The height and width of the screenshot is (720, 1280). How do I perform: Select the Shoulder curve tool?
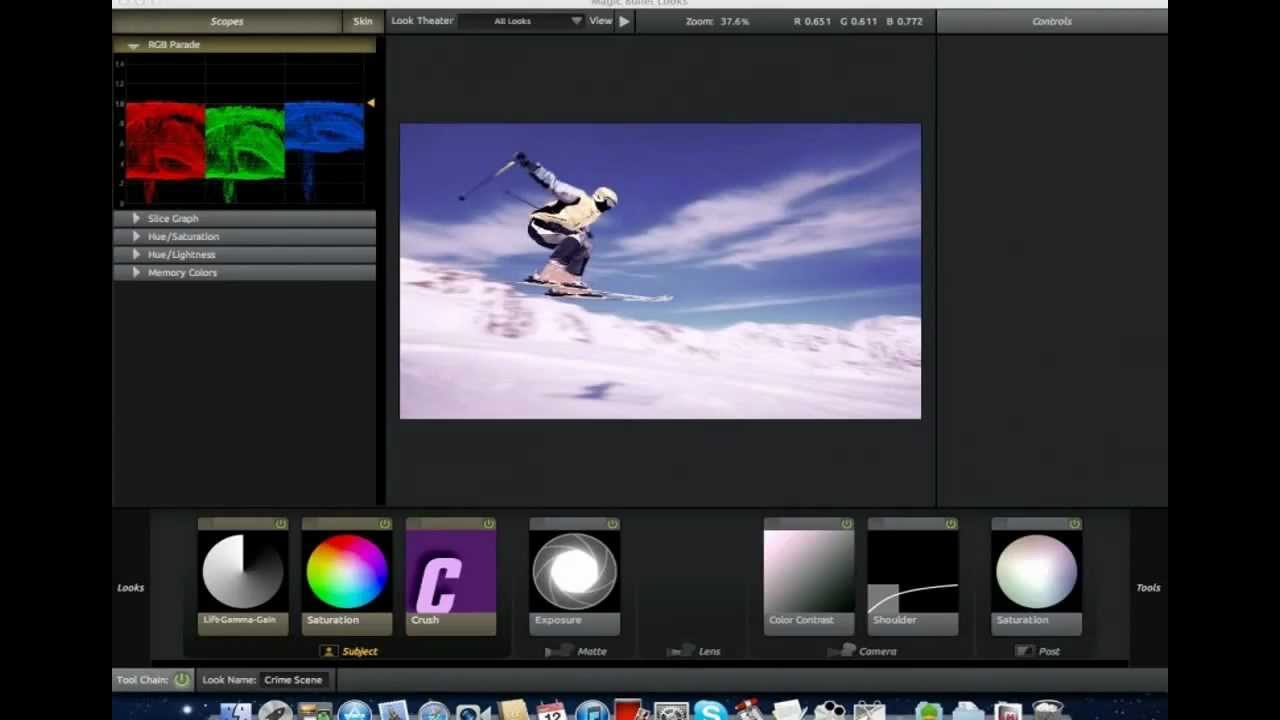(913, 577)
